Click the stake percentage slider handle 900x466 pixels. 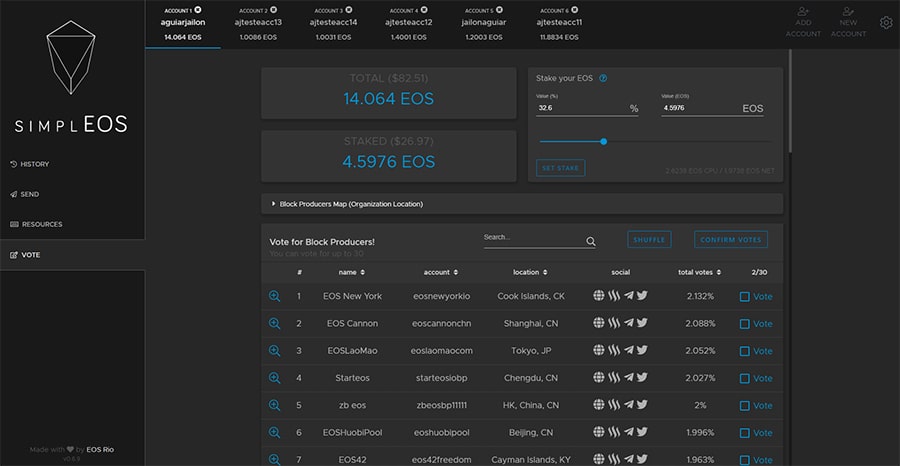(603, 141)
